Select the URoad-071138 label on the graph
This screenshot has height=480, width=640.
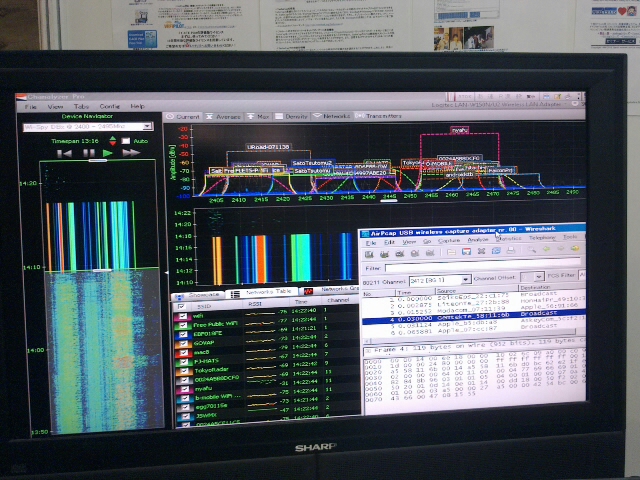tap(268, 147)
